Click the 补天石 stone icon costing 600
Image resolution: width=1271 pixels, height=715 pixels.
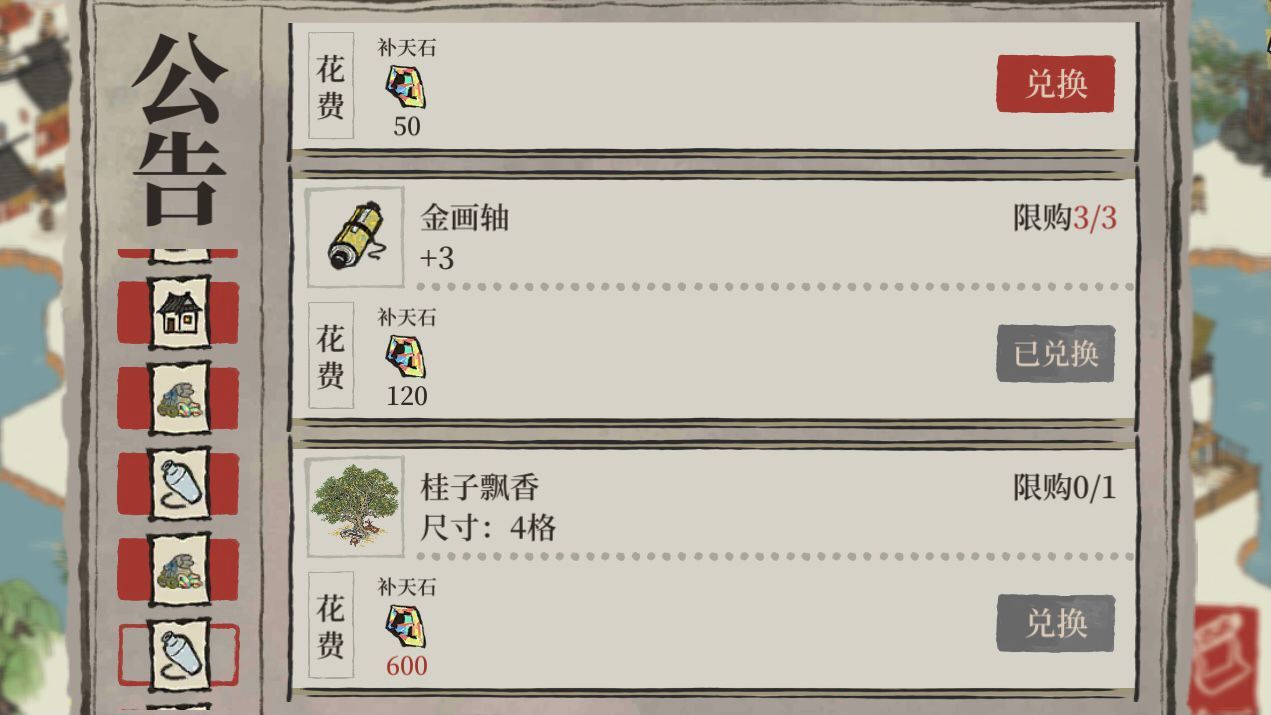pyautogui.click(x=406, y=626)
